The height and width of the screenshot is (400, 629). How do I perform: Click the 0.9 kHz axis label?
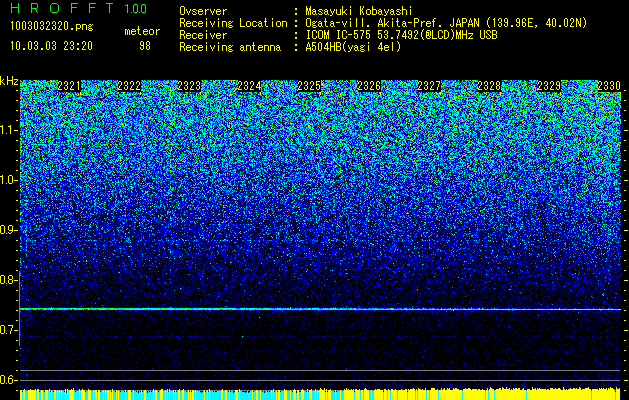click(x=7, y=230)
